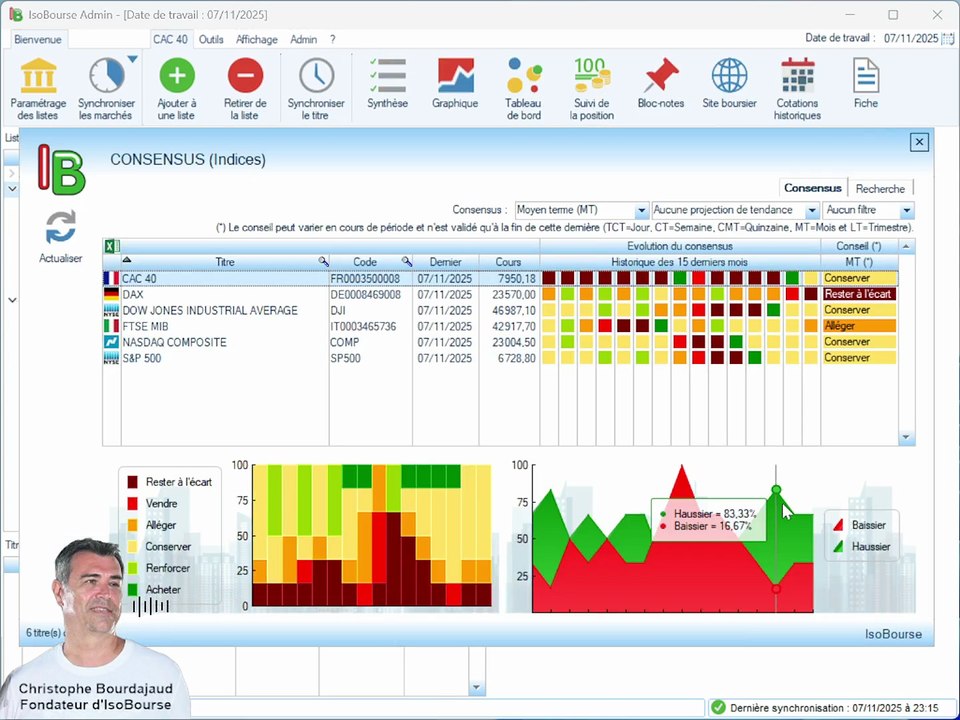This screenshot has height=720, width=960.
Task: Click the Italian flag icon for FTSE MIB
Action: pos(111,326)
